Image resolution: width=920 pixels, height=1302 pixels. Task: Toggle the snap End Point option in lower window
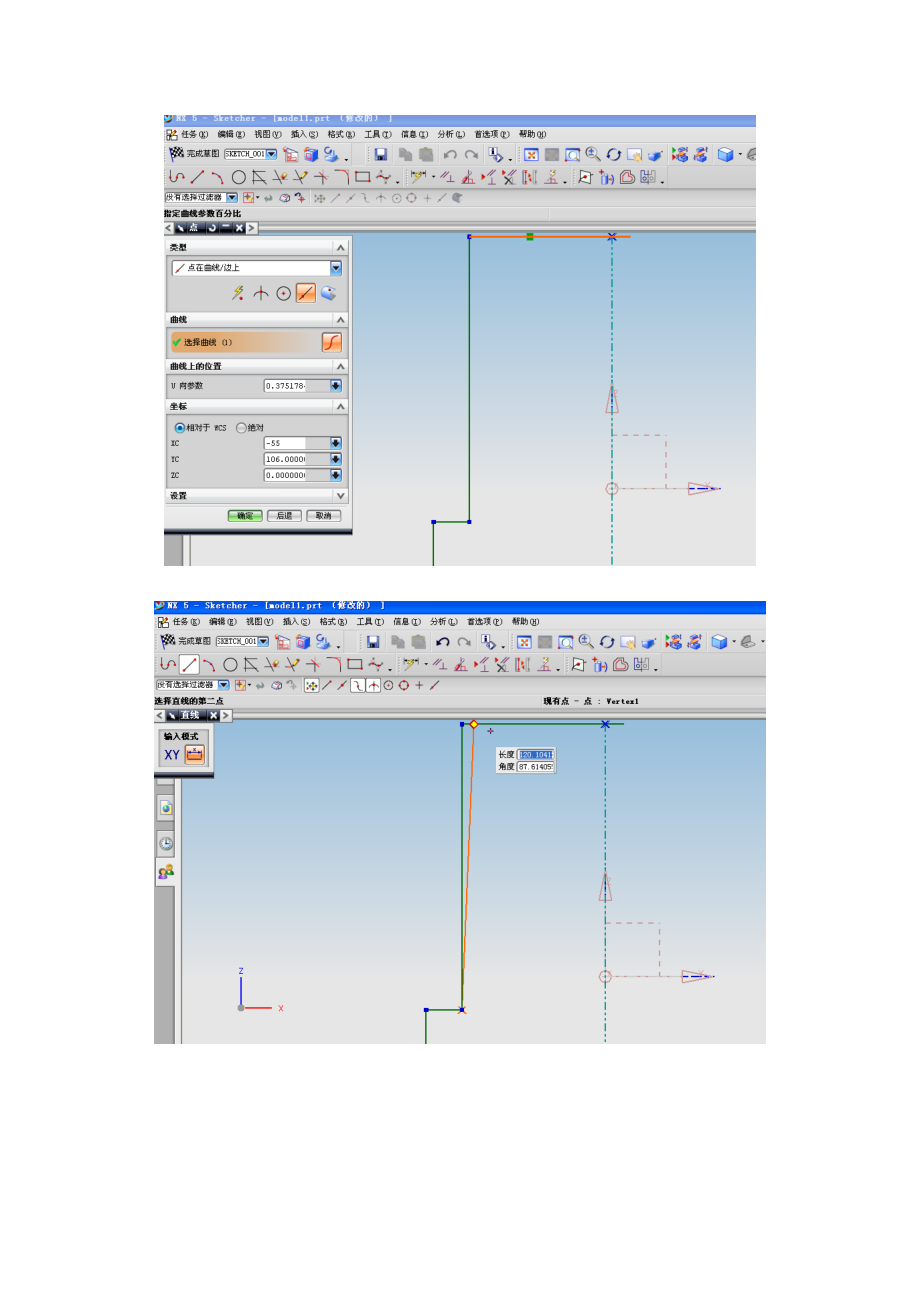326,685
